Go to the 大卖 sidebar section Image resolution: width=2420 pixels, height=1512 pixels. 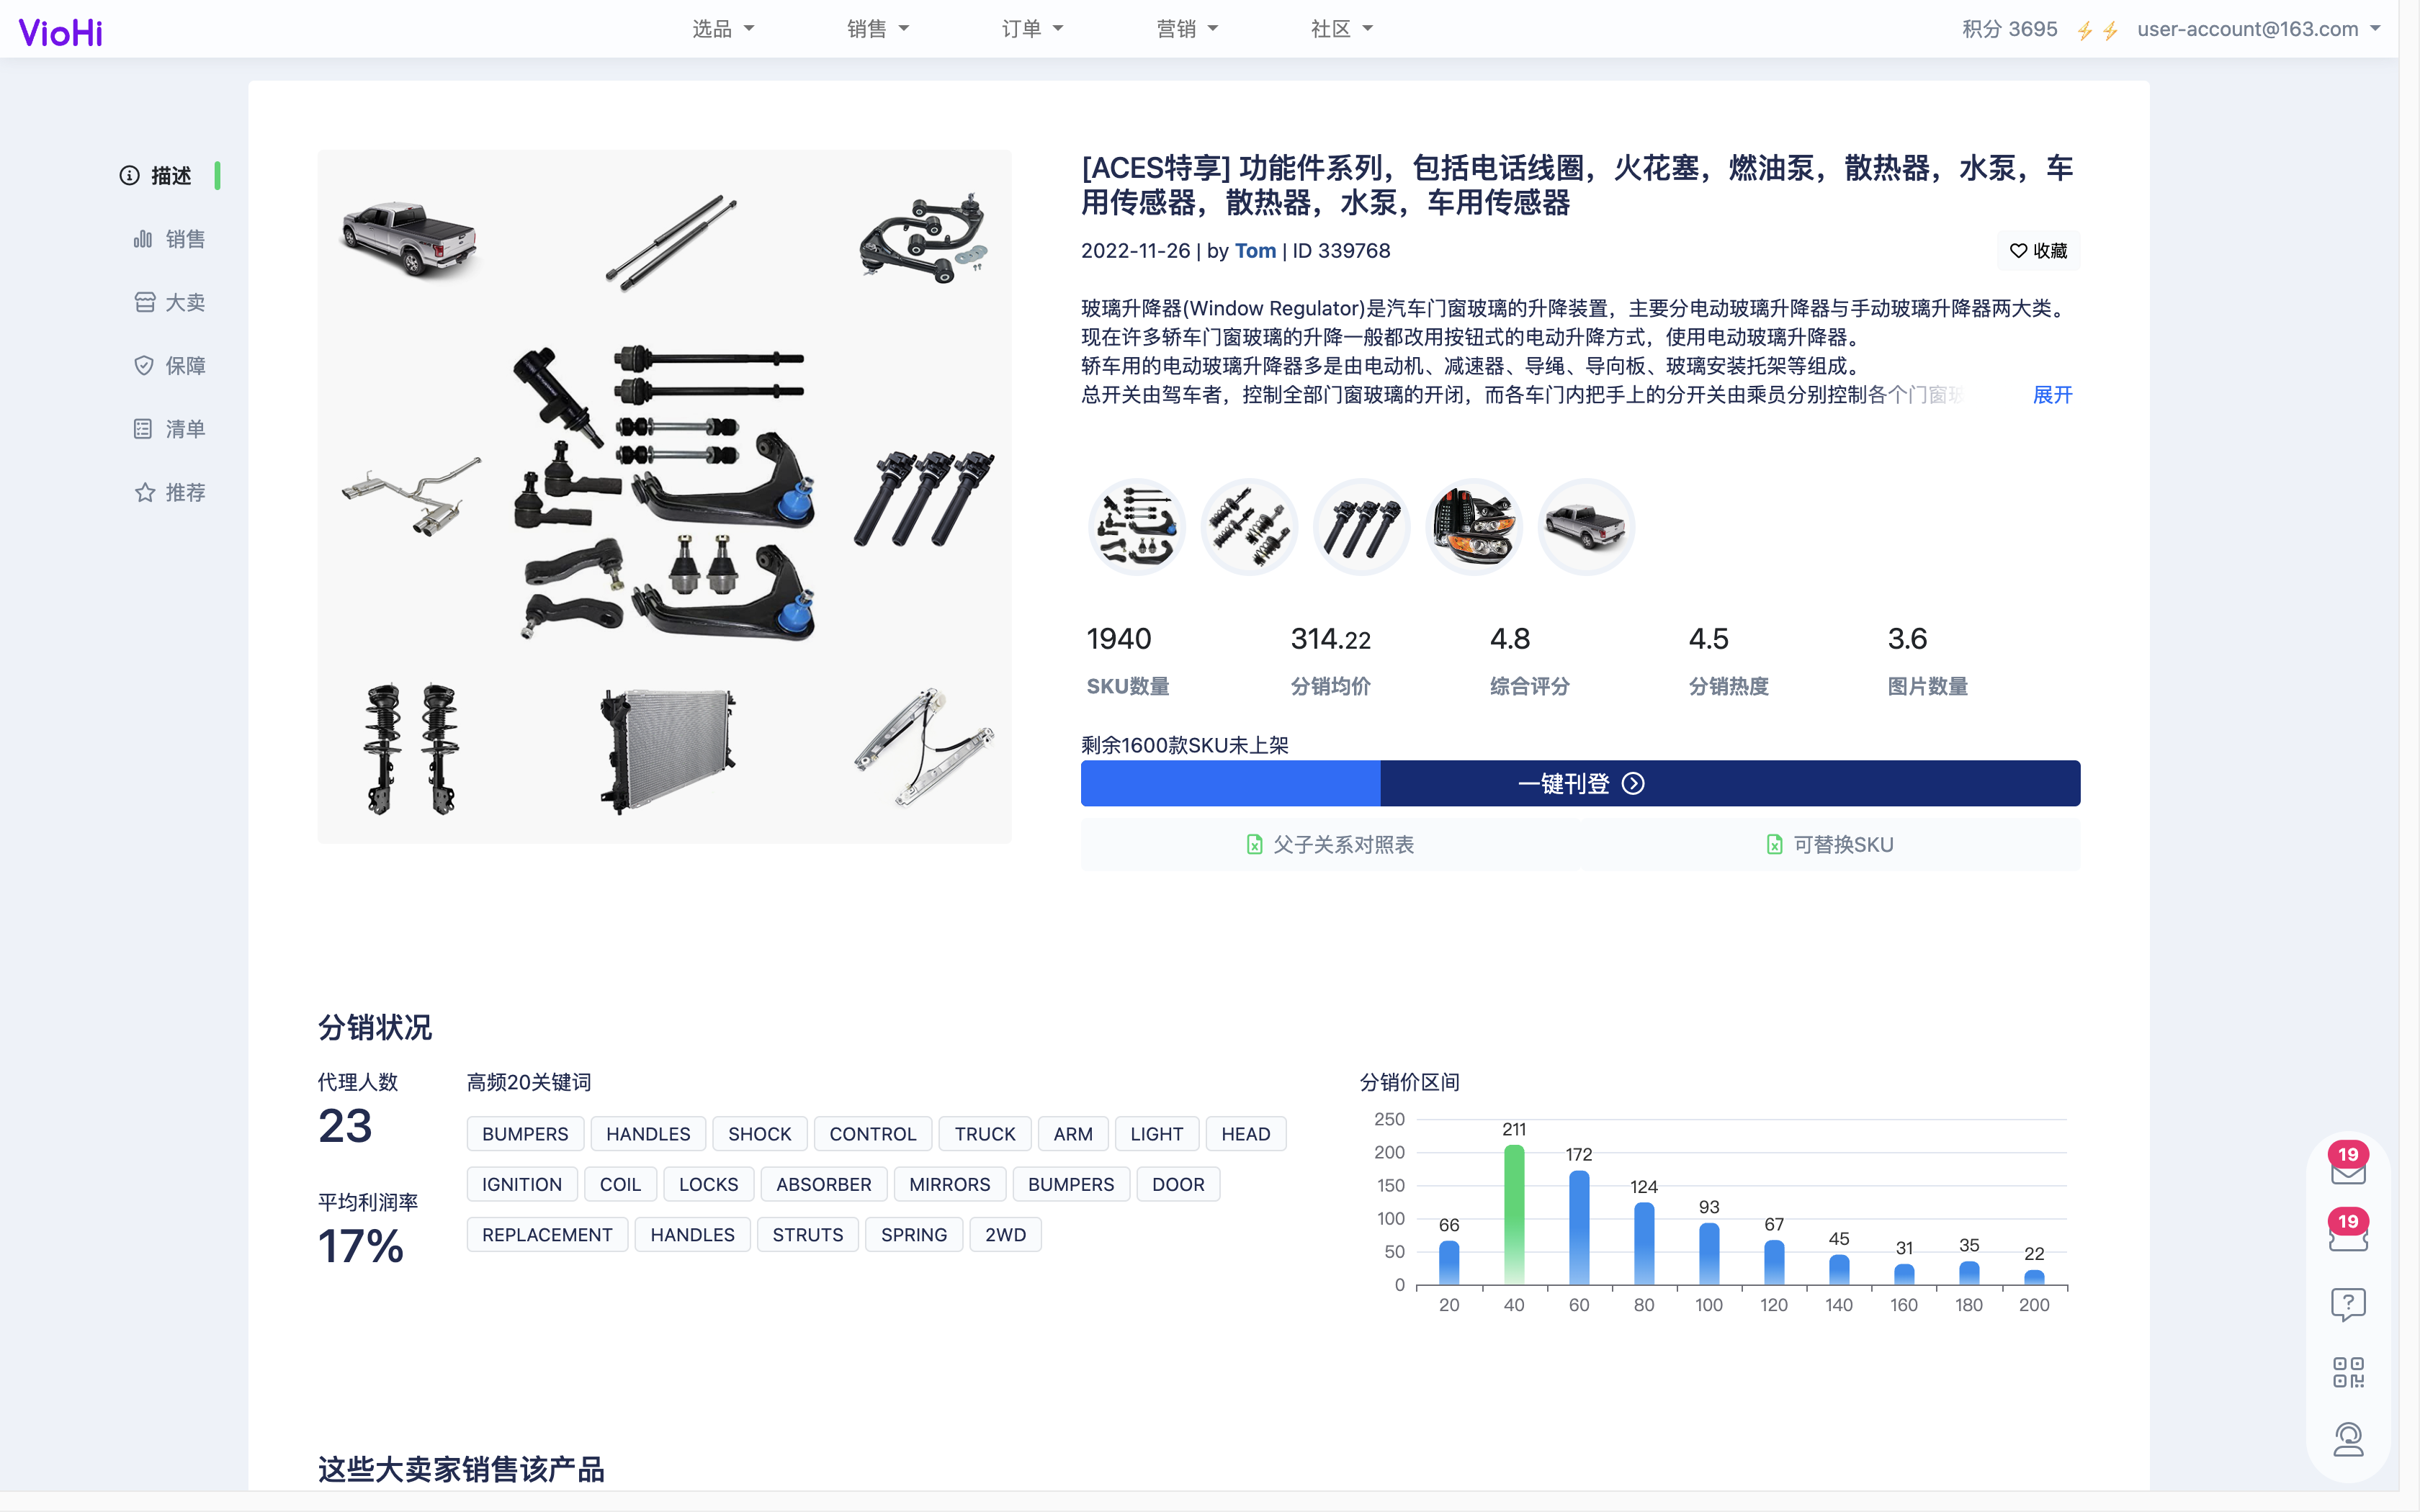168,302
